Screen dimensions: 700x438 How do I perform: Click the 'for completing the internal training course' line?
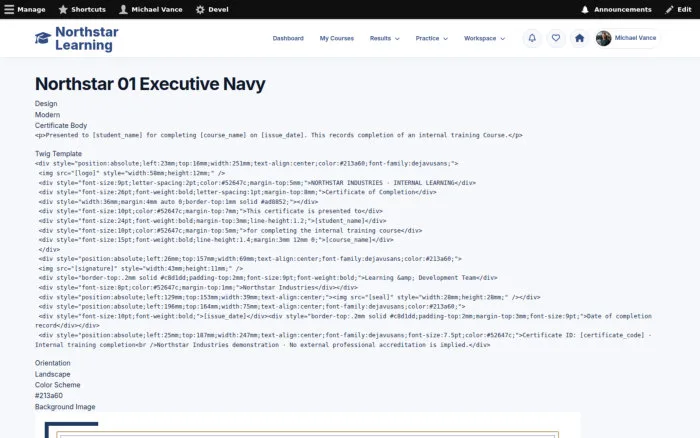click(230, 230)
